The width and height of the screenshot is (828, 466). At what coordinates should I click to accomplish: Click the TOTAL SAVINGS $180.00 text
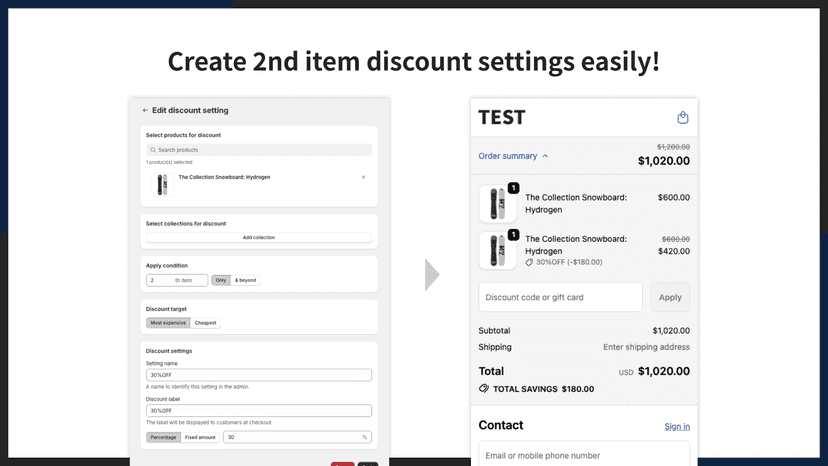(x=543, y=389)
